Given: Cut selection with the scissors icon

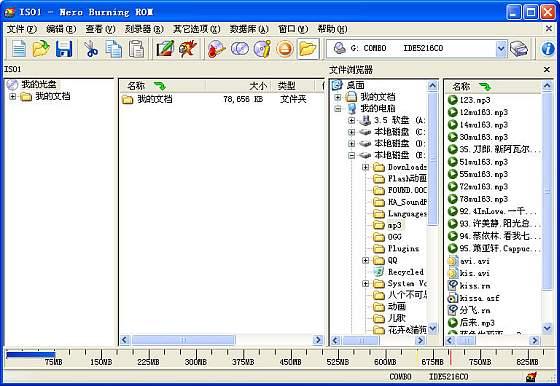Looking at the screenshot, I should pos(91,49).
